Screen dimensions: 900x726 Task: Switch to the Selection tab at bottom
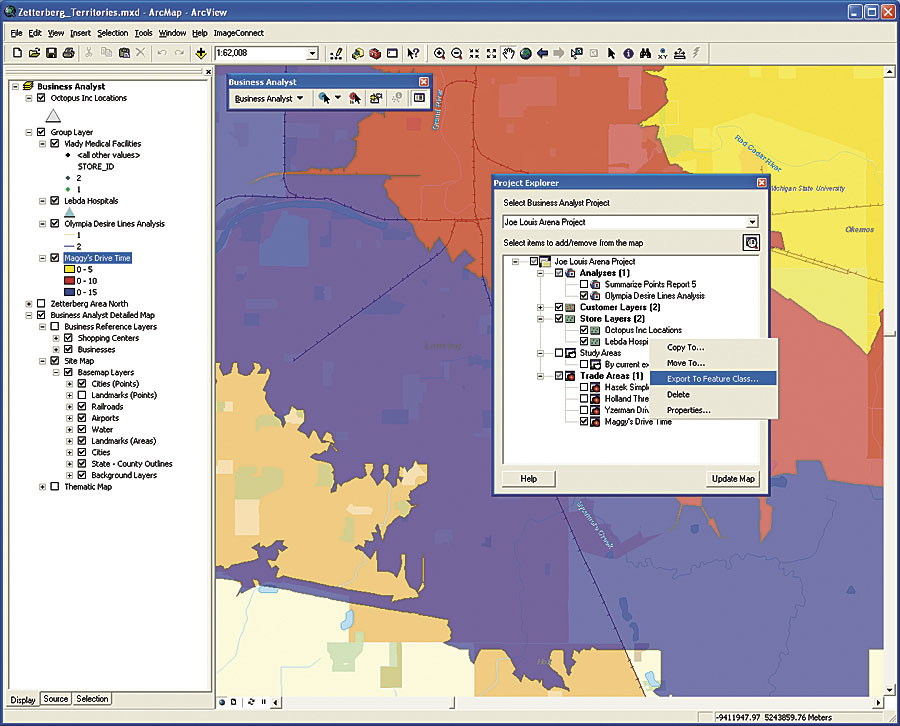(92, 699)
